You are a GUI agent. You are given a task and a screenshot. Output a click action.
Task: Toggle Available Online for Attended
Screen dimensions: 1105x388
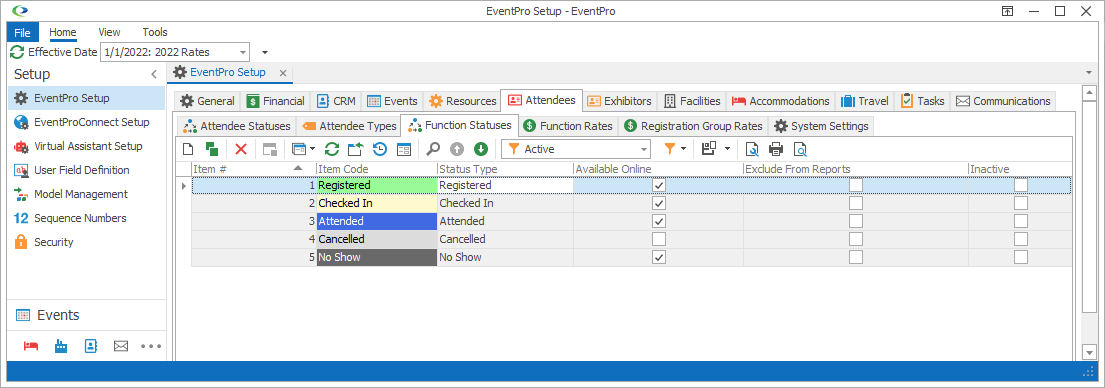[659, 221]
